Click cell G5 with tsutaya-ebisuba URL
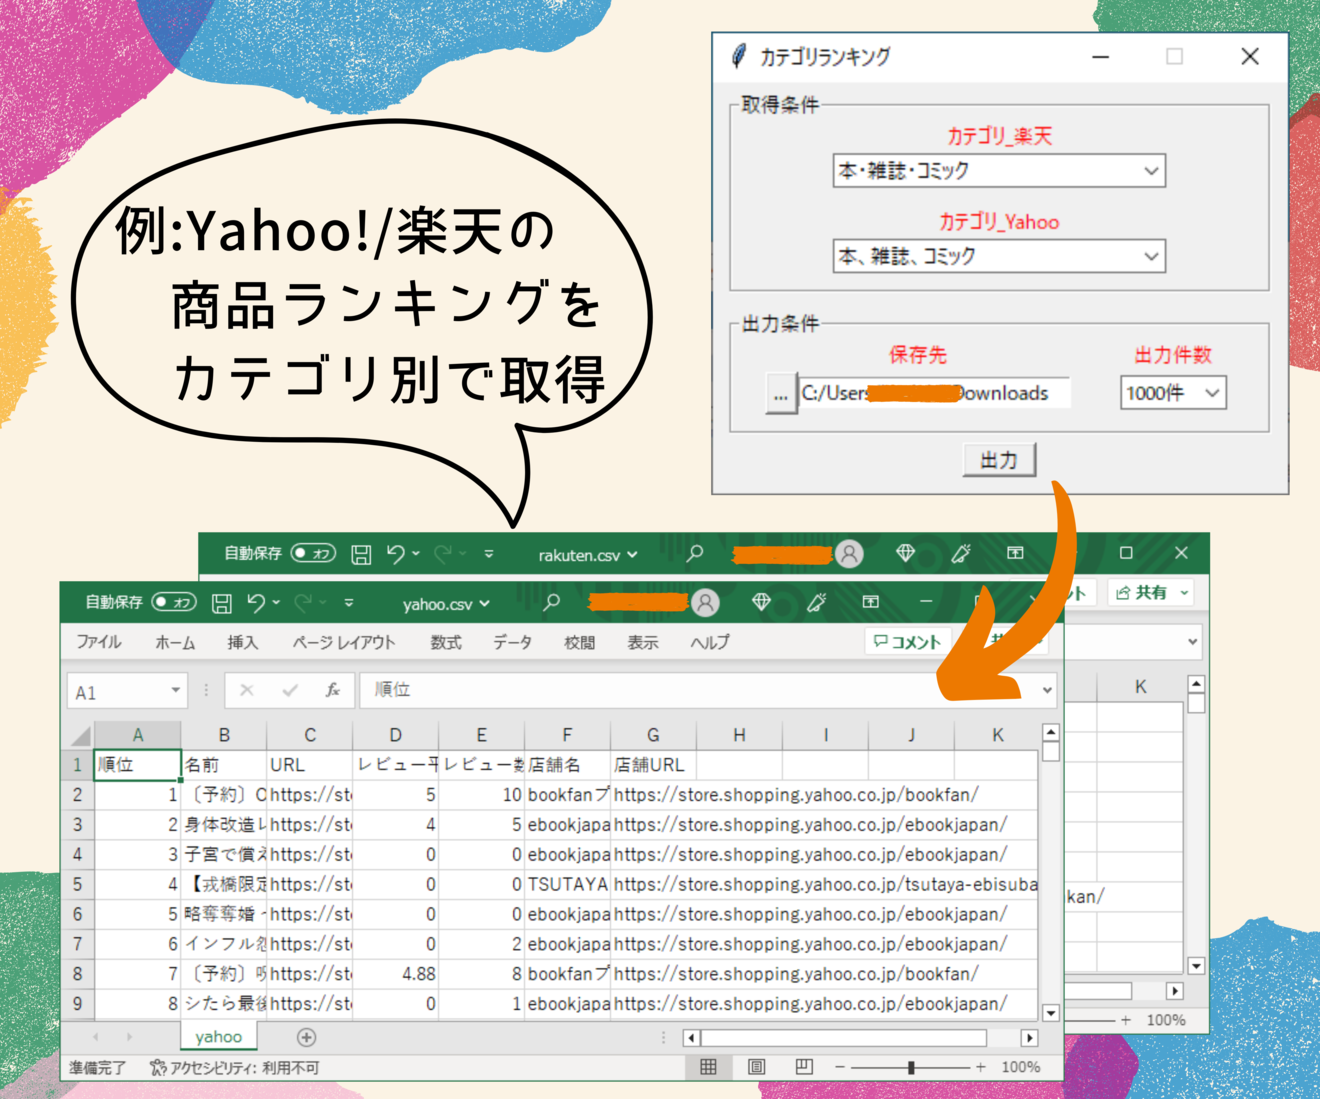The height and width of the screenshot is (1099, 1320). pos(825,884)
